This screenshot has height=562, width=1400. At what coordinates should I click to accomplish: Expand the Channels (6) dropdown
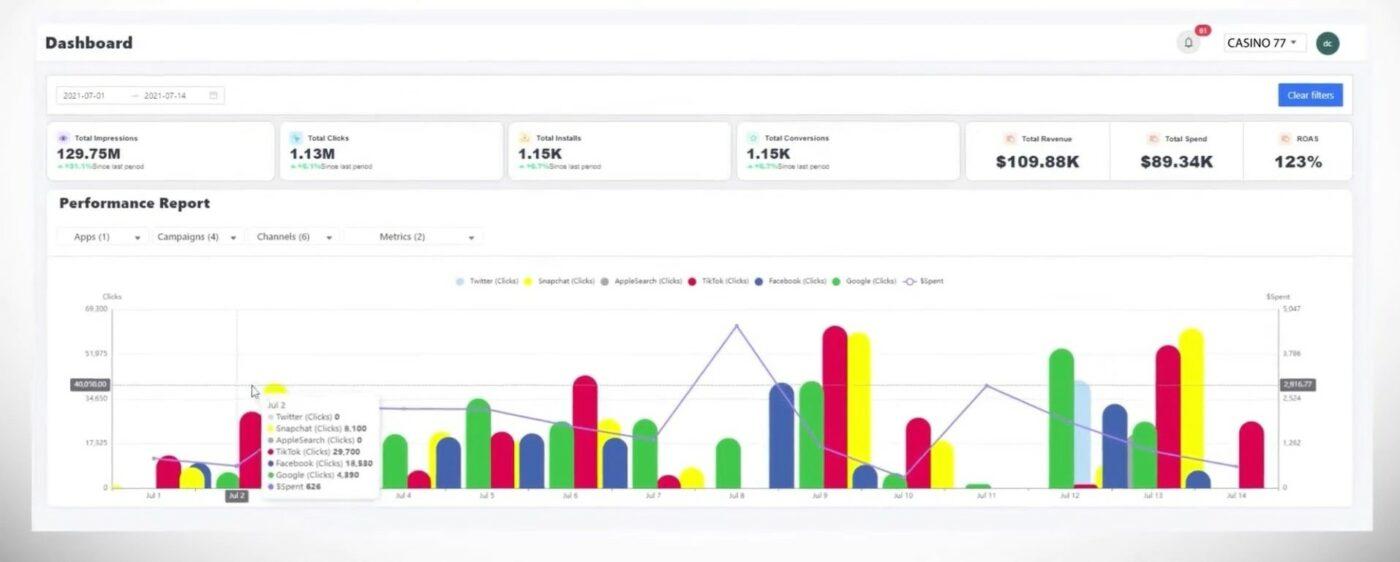[293, 237]
